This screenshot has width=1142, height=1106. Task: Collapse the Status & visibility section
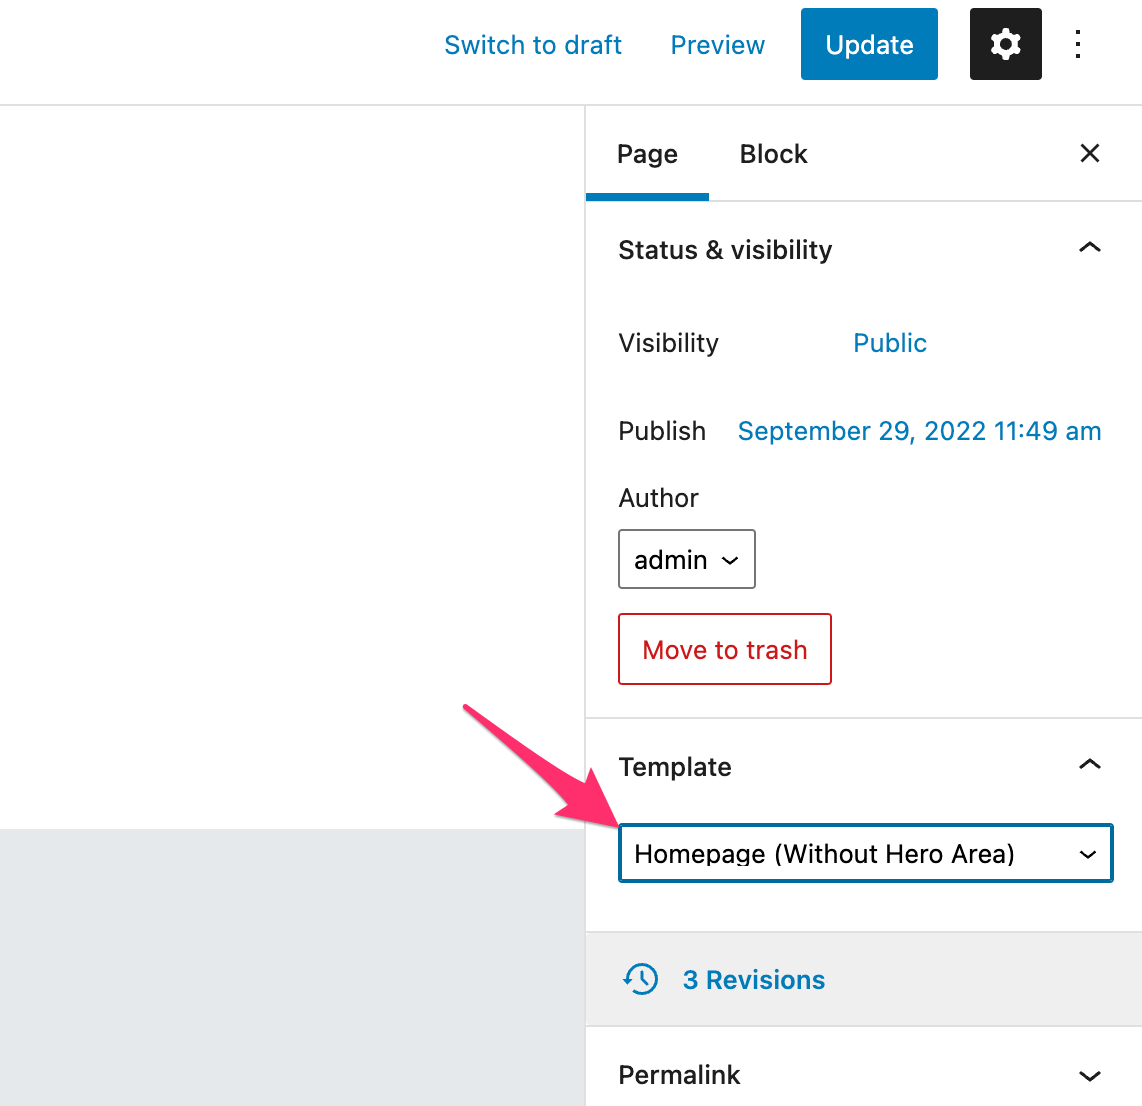coord(1090,248)
